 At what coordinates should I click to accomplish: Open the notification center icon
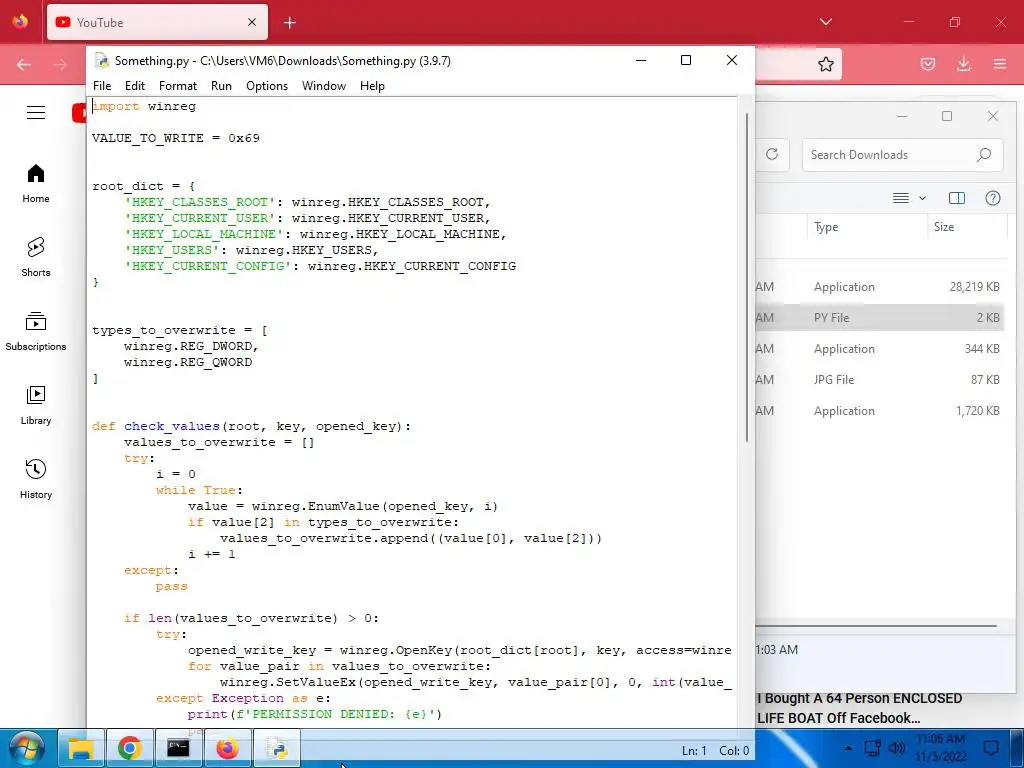[991, 748]
